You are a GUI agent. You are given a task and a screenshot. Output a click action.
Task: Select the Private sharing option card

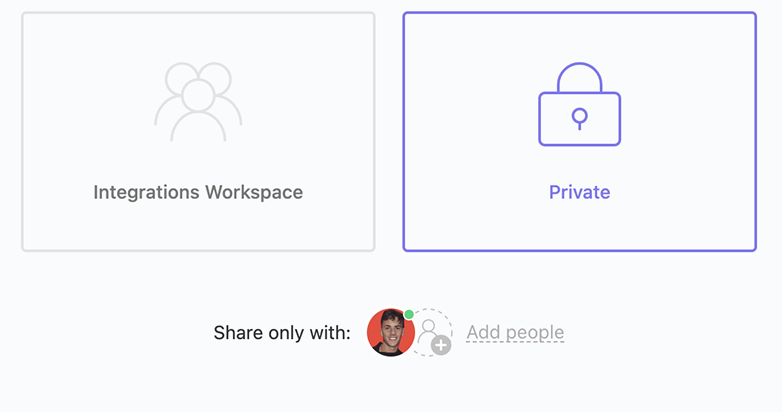580,132
